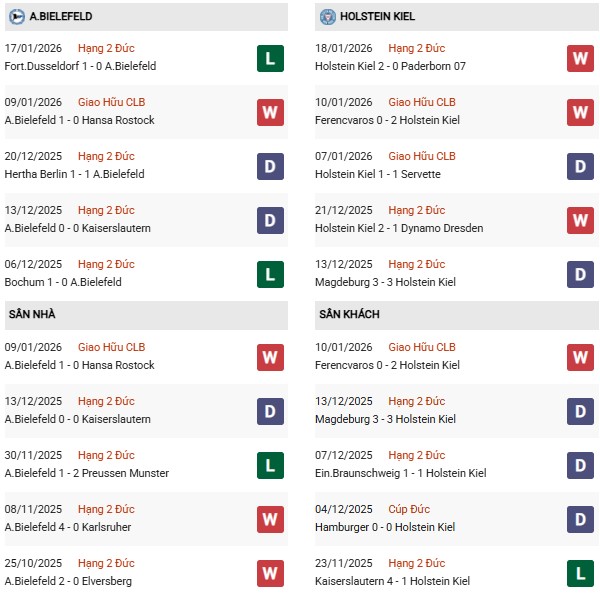Click the L badge for Bochum match
Viewport: 600px width, 595px height.
(269, 274)
